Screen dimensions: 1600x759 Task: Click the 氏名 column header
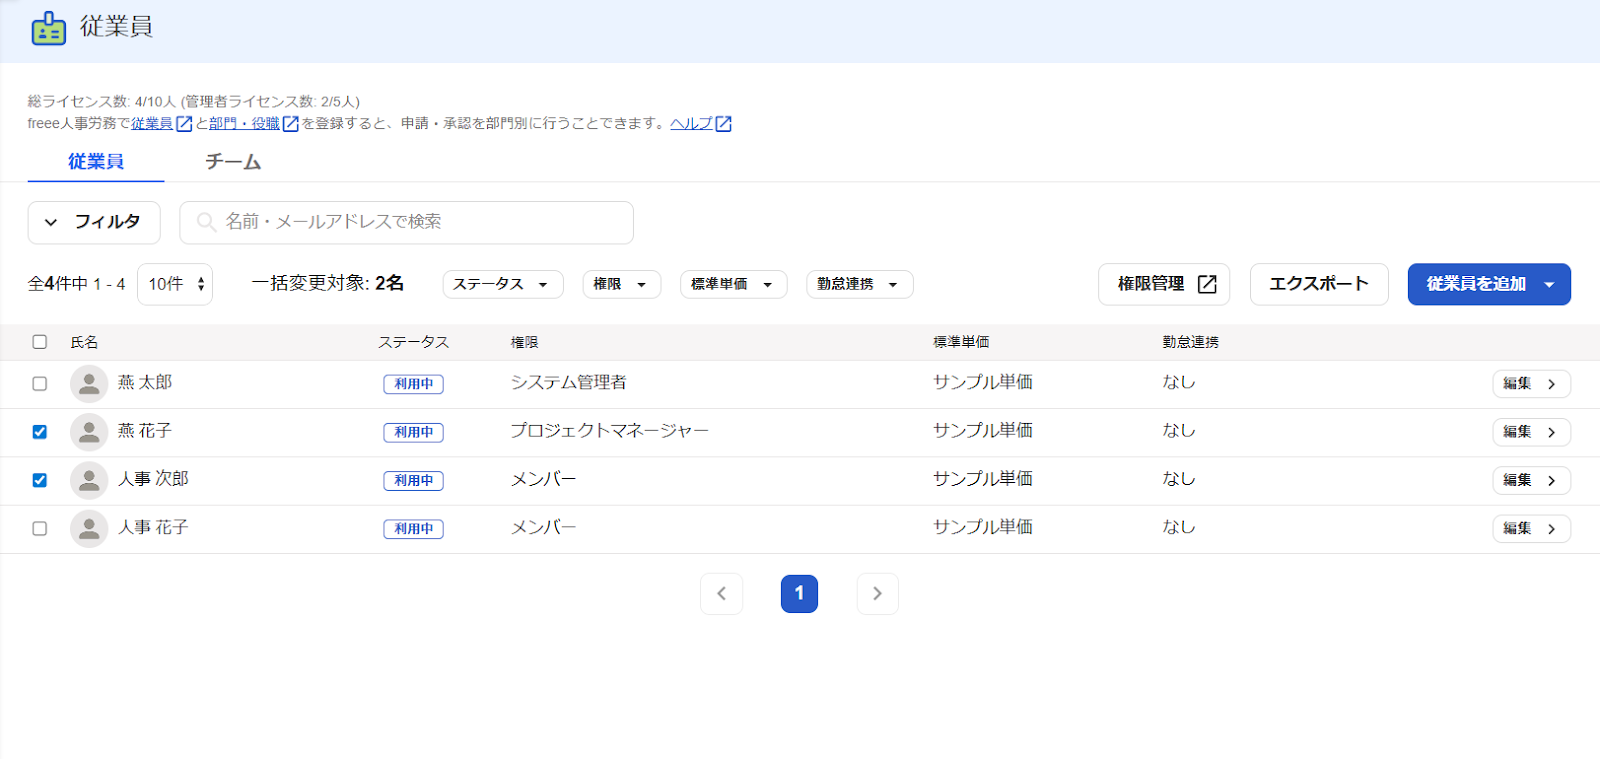tap(84, 342)
